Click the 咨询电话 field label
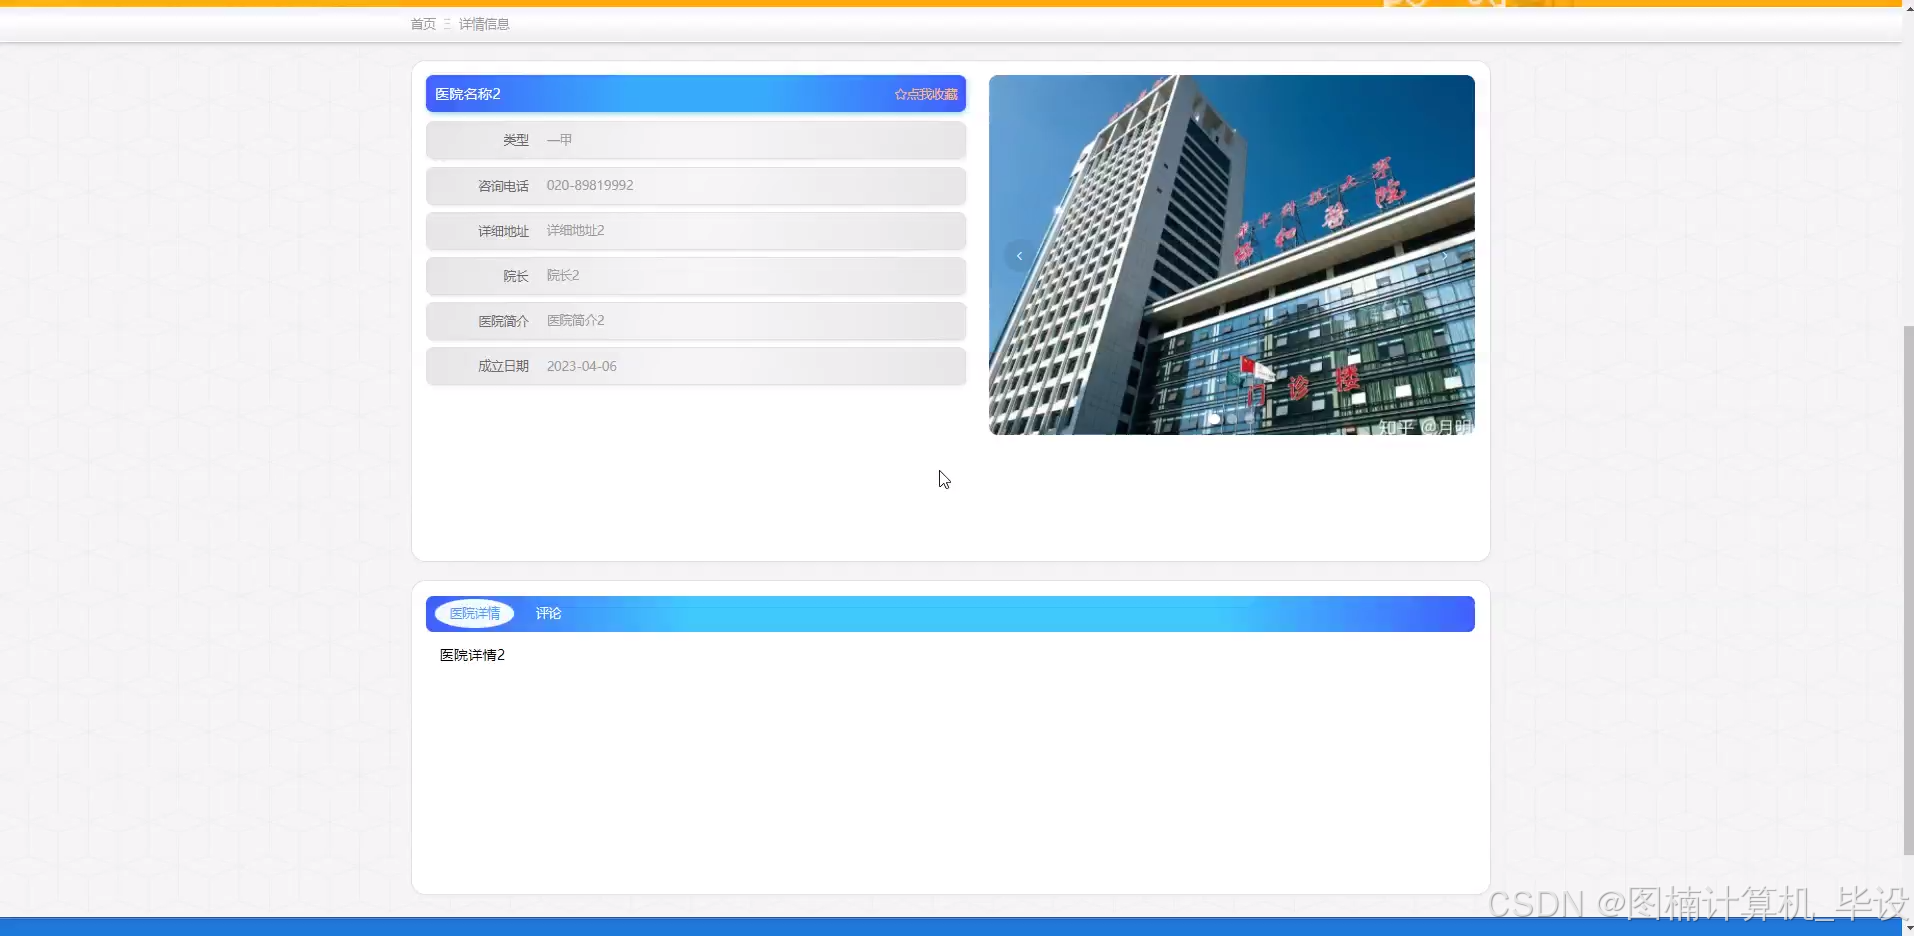 pyautogui.click(x=503, y=186)
